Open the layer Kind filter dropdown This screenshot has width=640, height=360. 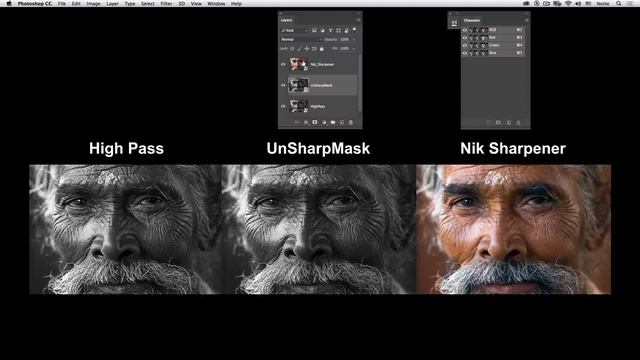point(294,30)
